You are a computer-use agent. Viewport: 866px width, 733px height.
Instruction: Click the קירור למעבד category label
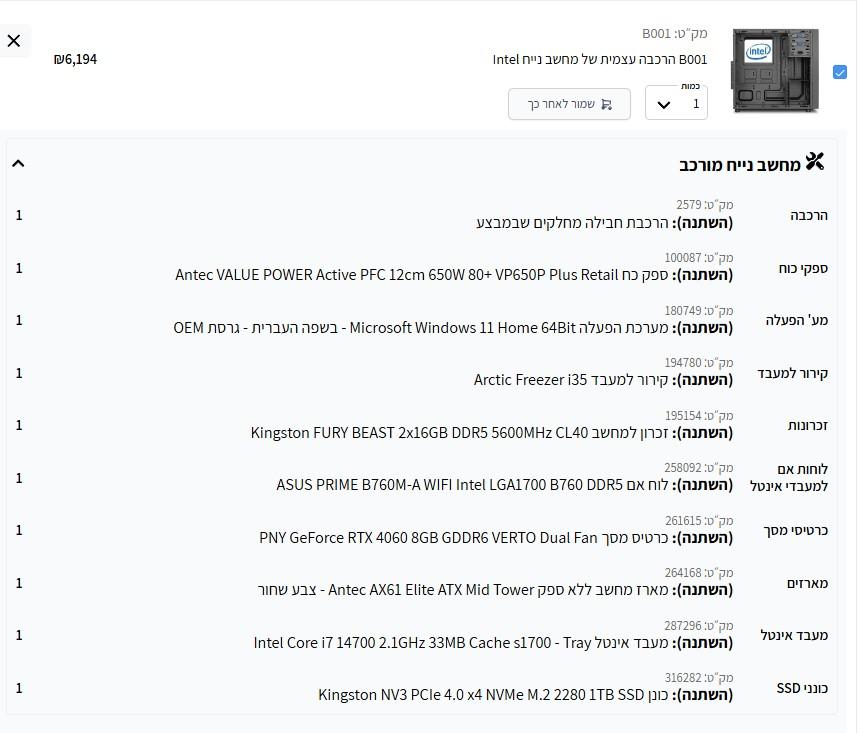coord(793,373)
